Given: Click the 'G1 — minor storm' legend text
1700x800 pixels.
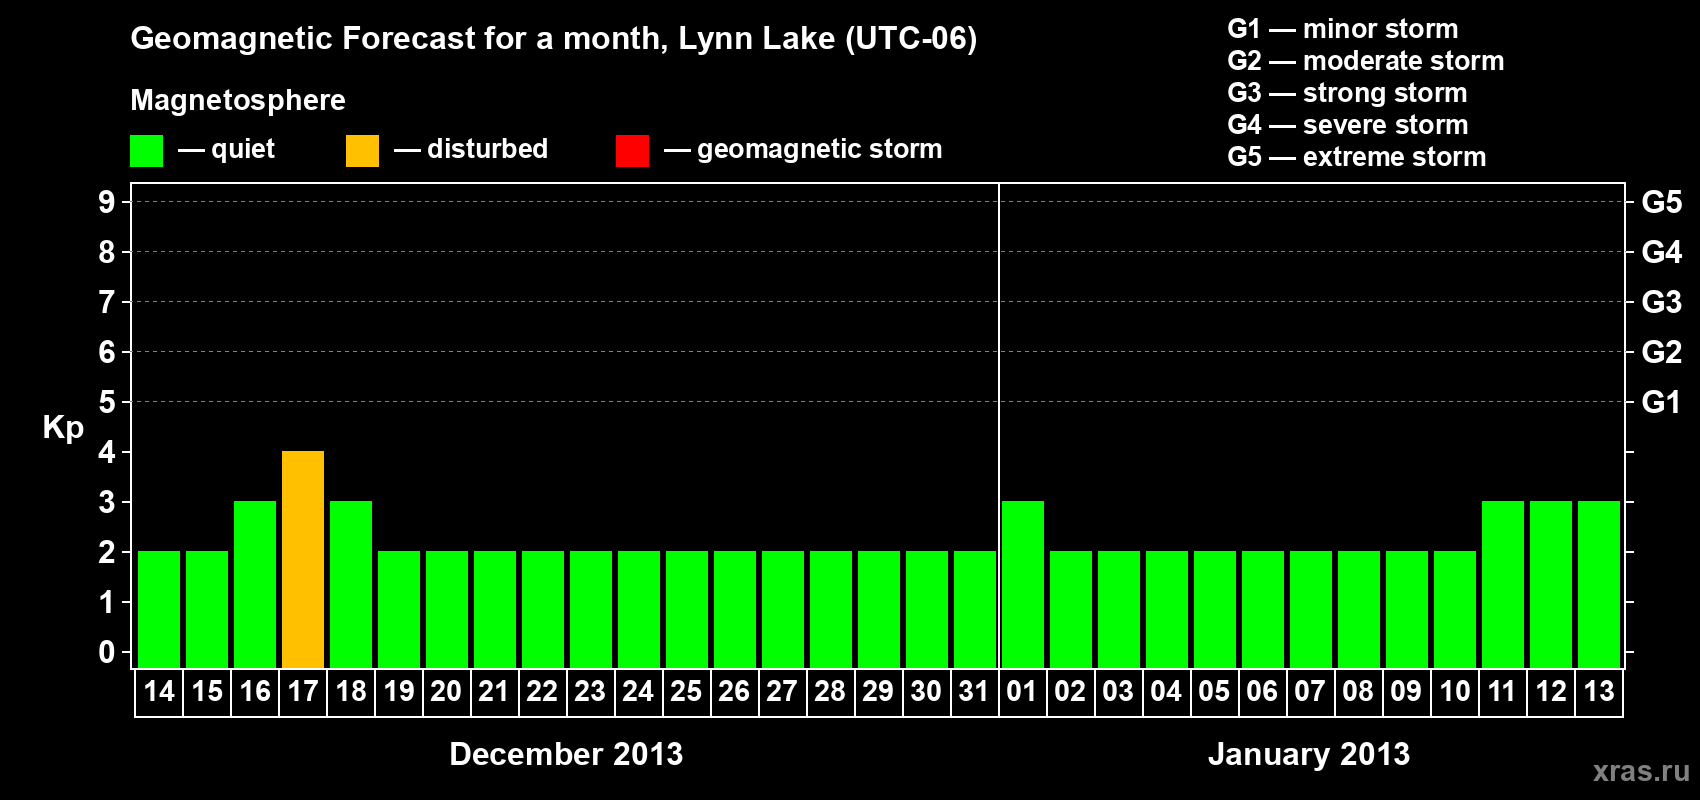Looking at the screenshot, I should [x=1343, y=29].
